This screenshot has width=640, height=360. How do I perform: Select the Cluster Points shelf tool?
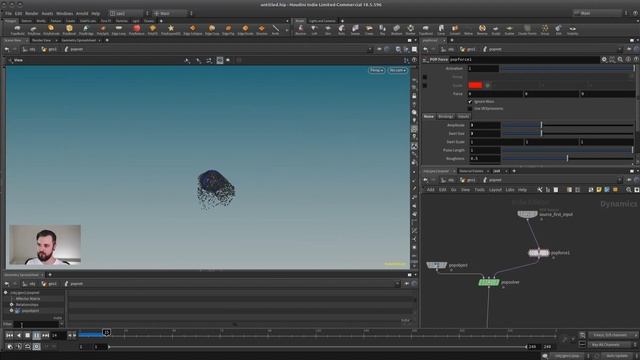[x=527, y=29]
